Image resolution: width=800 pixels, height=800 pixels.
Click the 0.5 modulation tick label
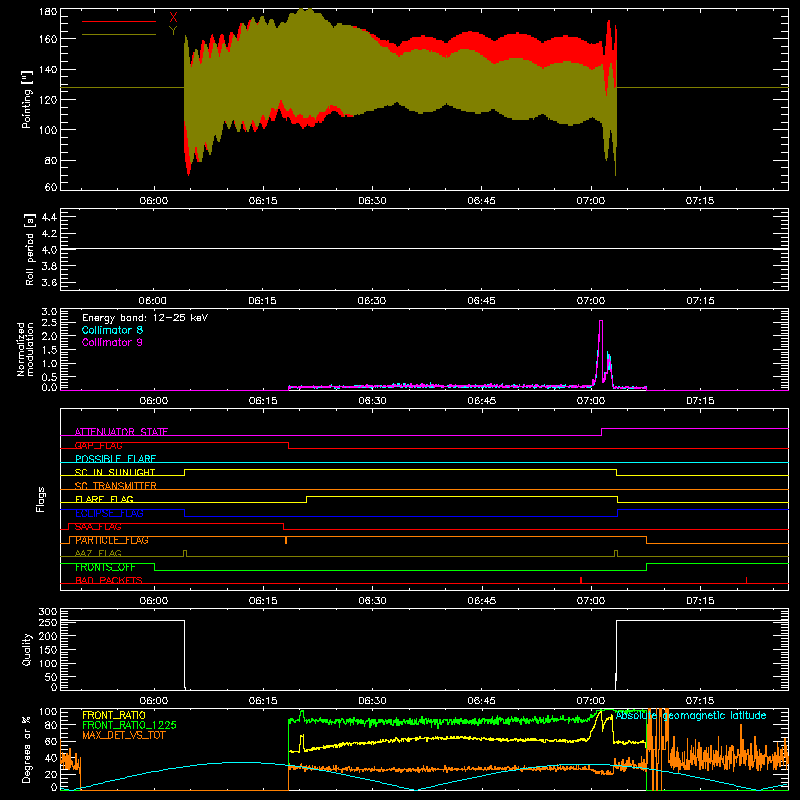click(49, 377)
